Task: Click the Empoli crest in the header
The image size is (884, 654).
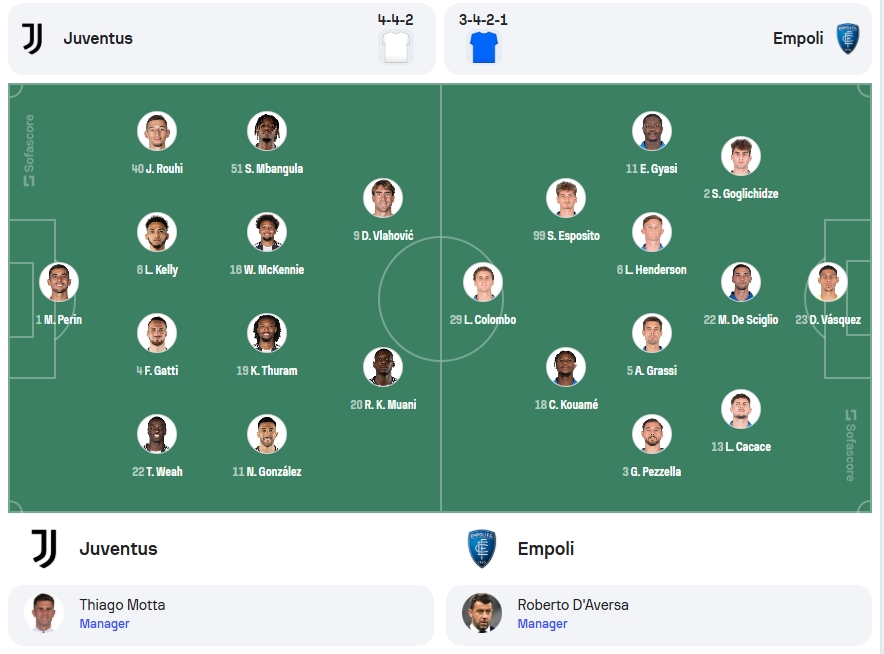Action: (847, 38)
